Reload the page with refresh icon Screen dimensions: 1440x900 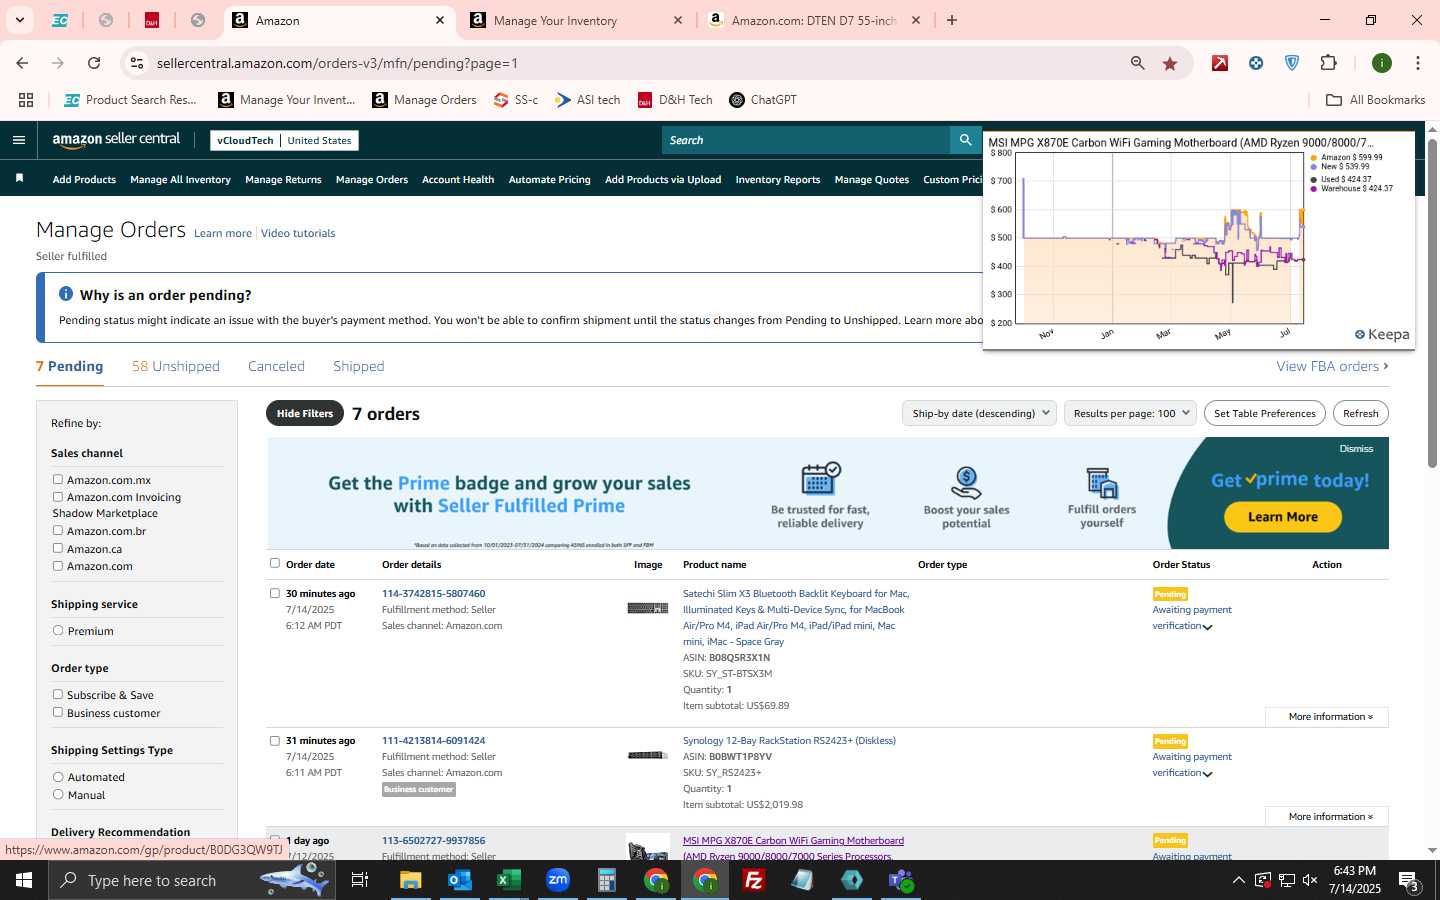pos(94,63)
